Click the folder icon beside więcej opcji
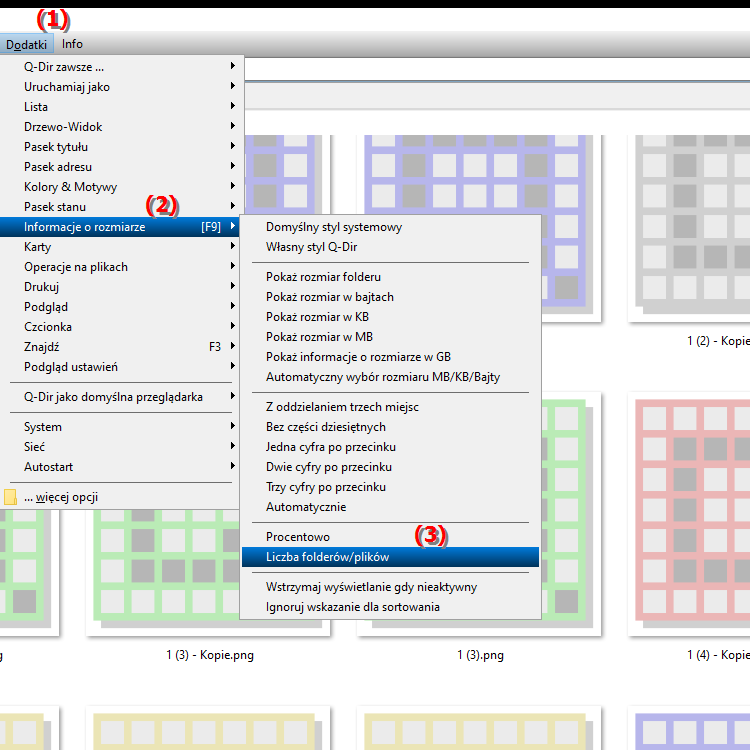This screenshot has width=750, height=750. pos(11,497)
